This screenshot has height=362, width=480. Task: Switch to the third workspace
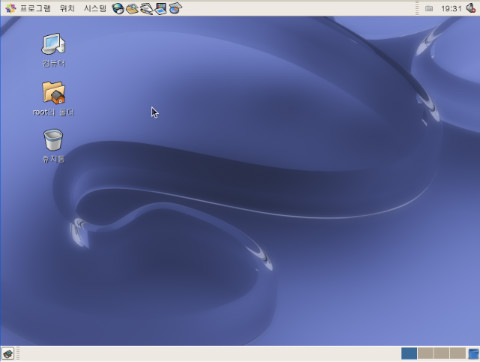441,353
